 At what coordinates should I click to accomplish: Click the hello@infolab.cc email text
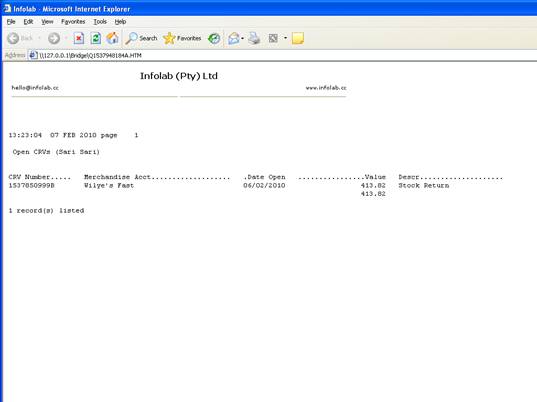pos(35,88)
